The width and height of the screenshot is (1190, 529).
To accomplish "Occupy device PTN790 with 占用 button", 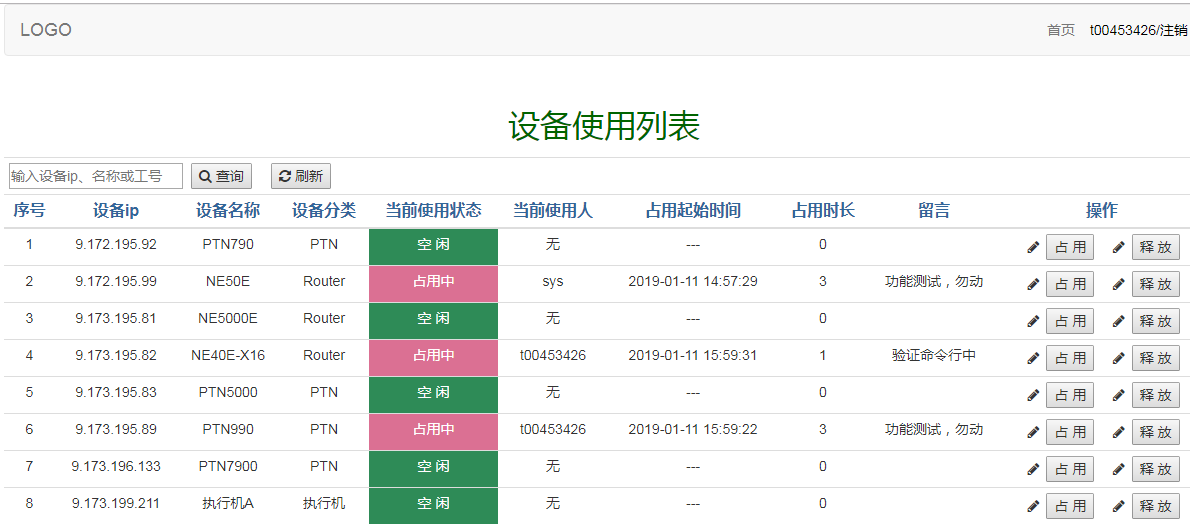I will 1070,247.
